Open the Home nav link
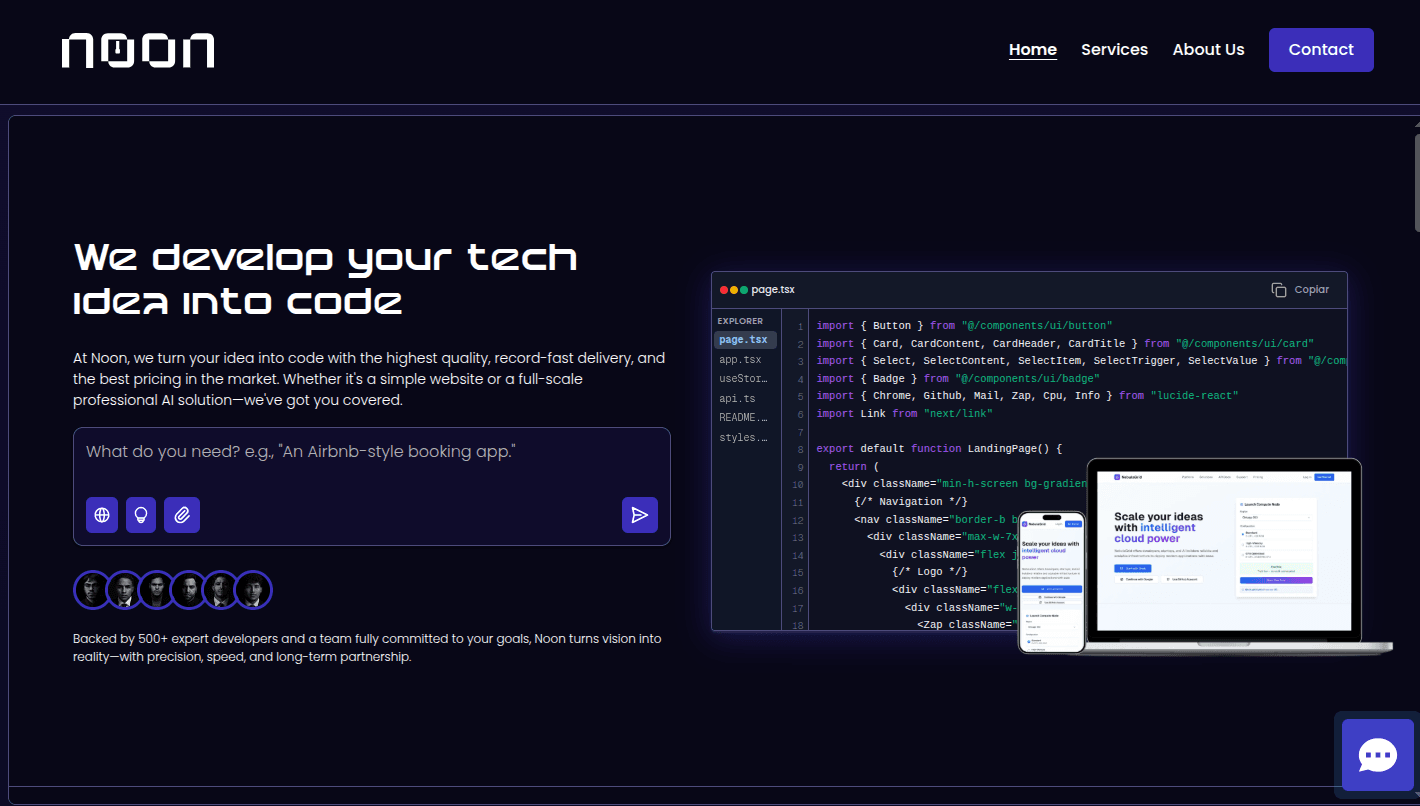 [1033, 49]
